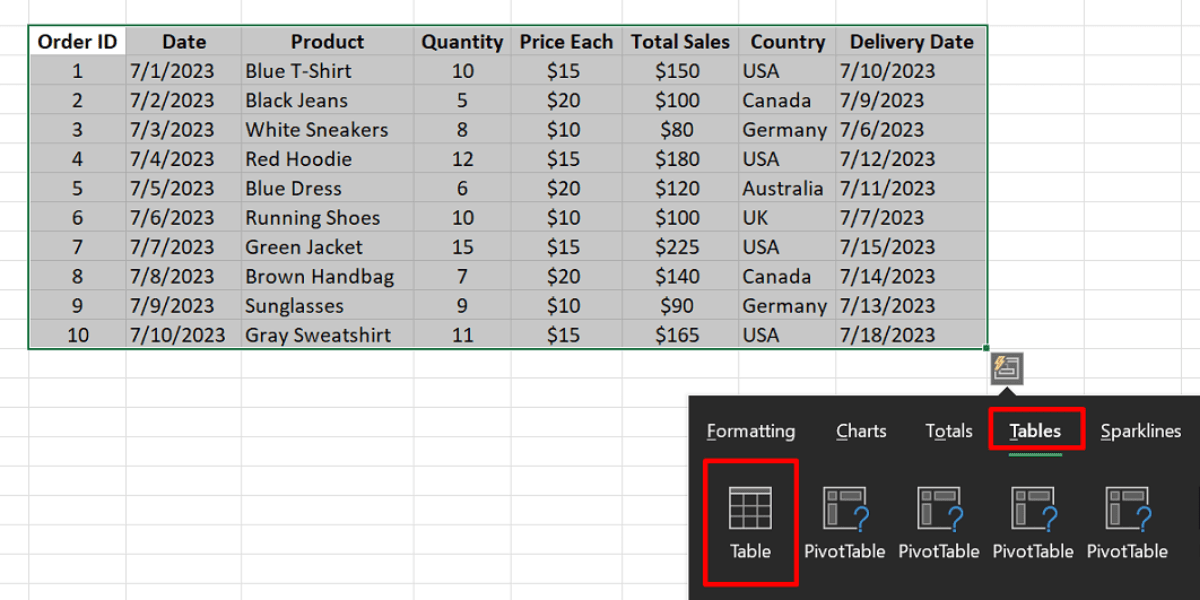Select the Order ID header cell
The height and width of the screenshot is (600, 1200).
[77, 41]
